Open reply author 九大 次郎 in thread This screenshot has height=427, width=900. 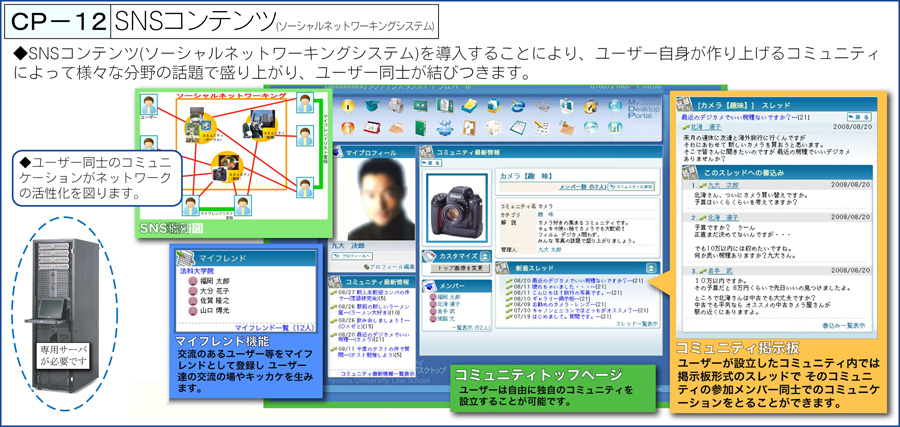click(723, 185)
